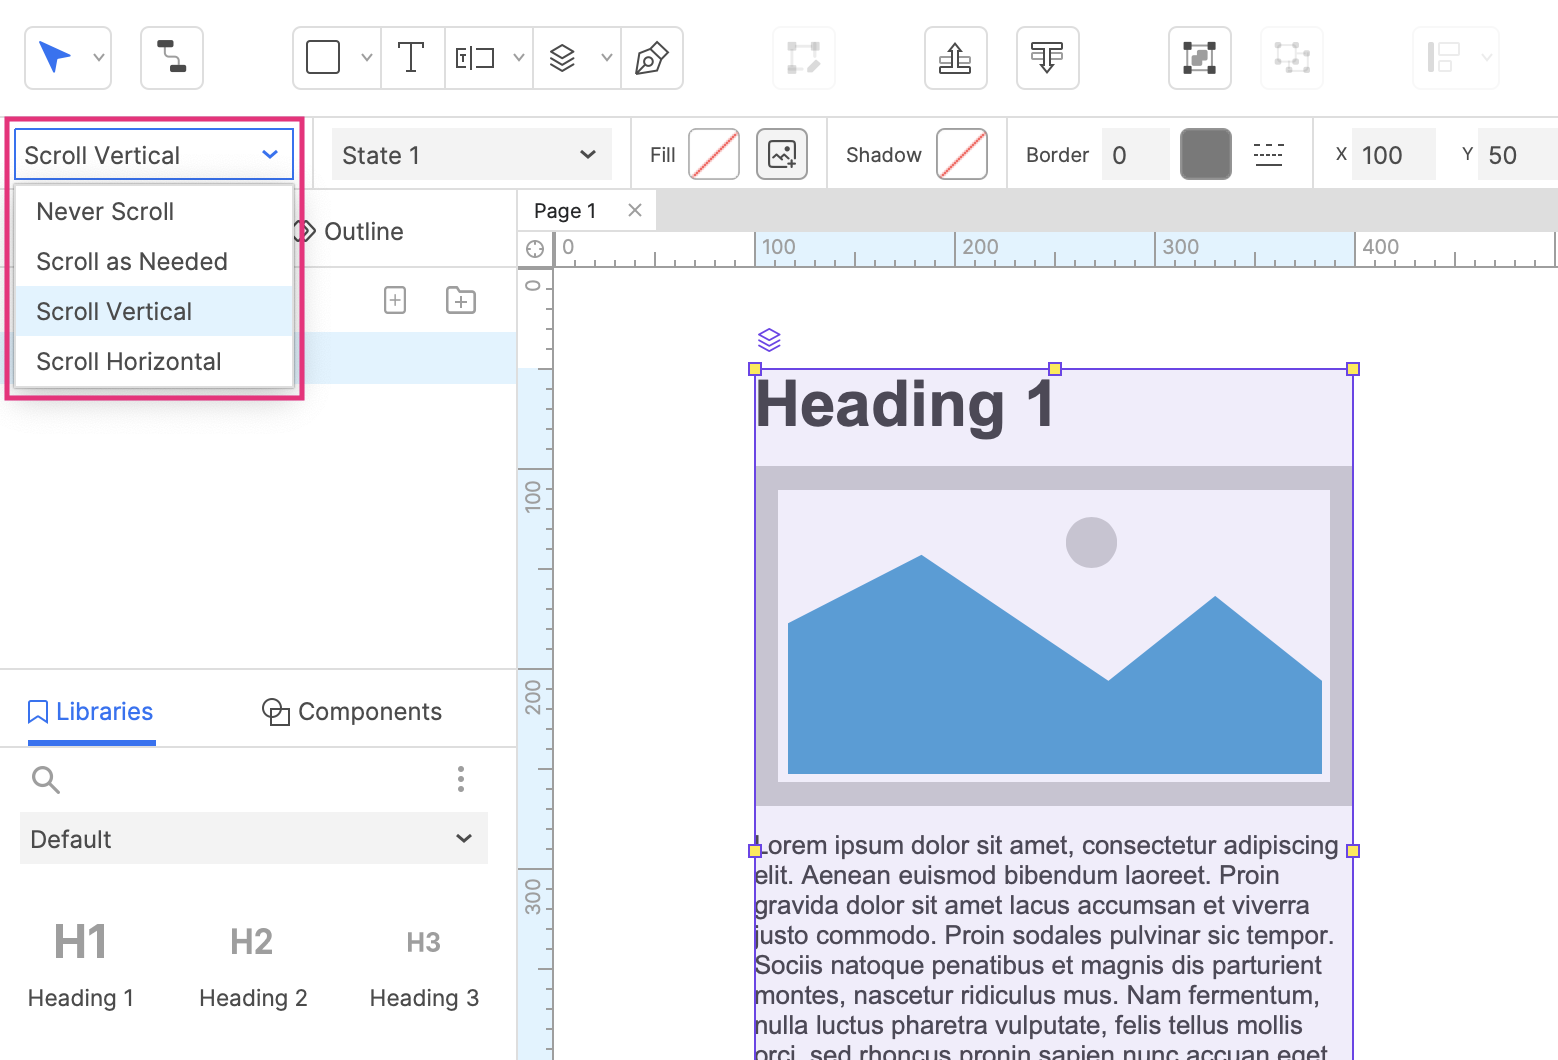
Task: Select the connector tool
Action: click(172, 58)
